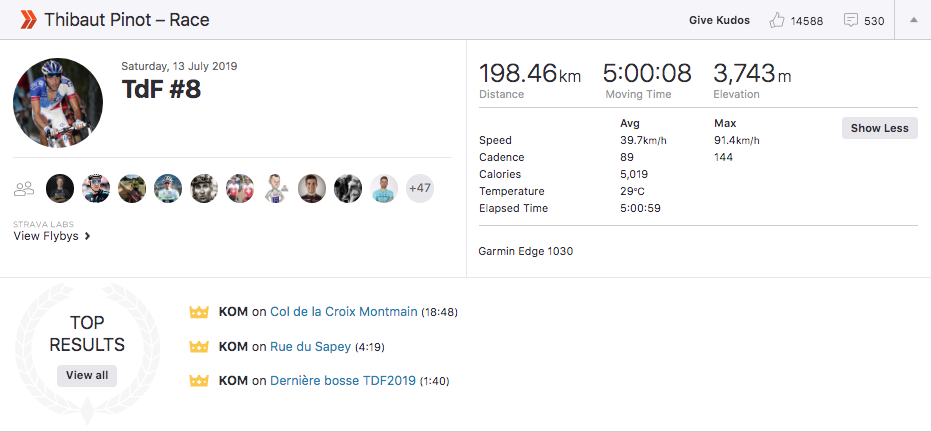Click the TdF #8 activity title
The height and width of the screenshot is (432, 931).
point(161,90)
